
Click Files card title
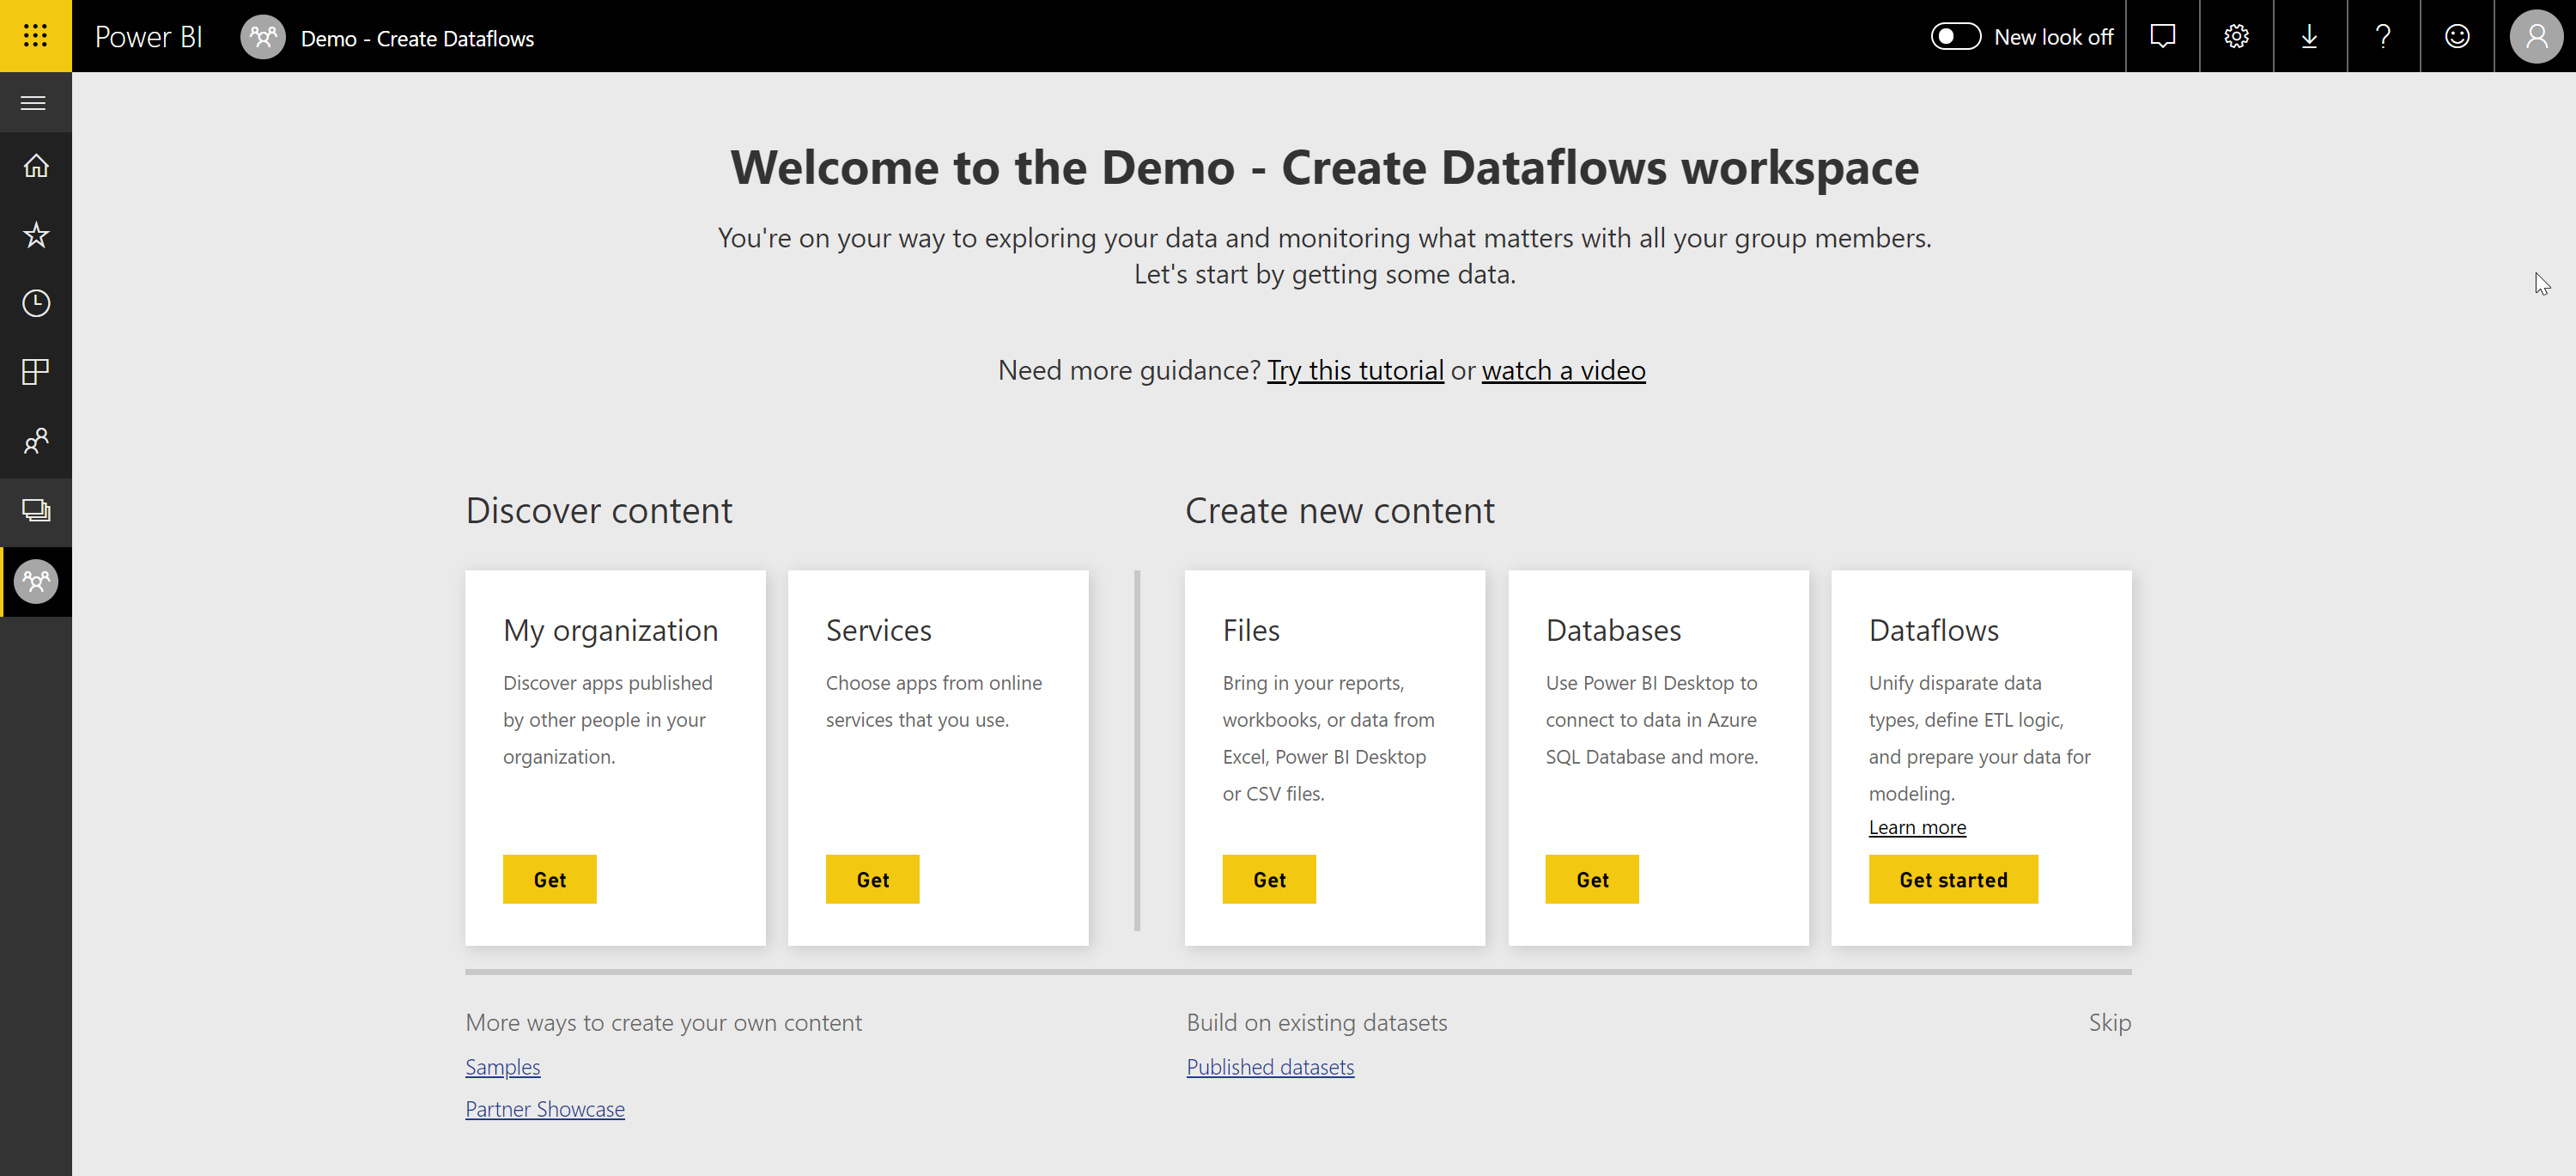[1250, 630]
